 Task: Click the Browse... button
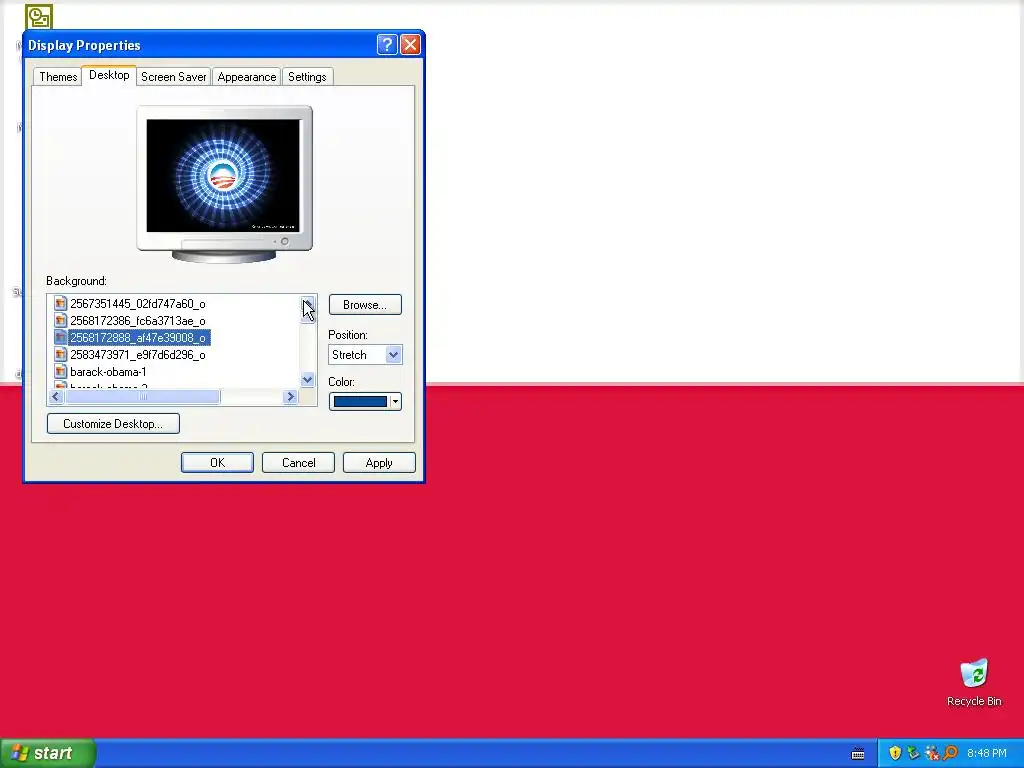click(x=365, y=305)
